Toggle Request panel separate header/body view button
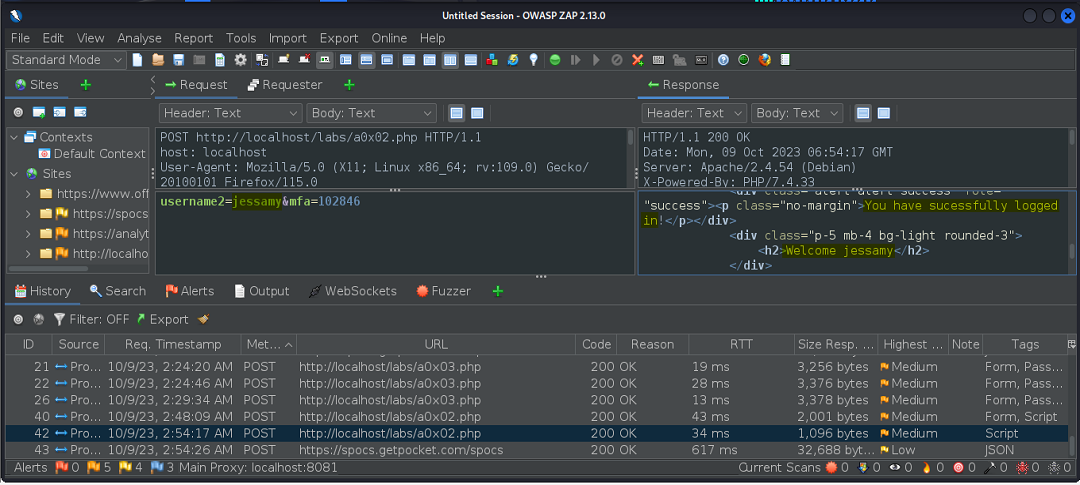The height and width of the screenshot is (485, 1080). (456, 113)
